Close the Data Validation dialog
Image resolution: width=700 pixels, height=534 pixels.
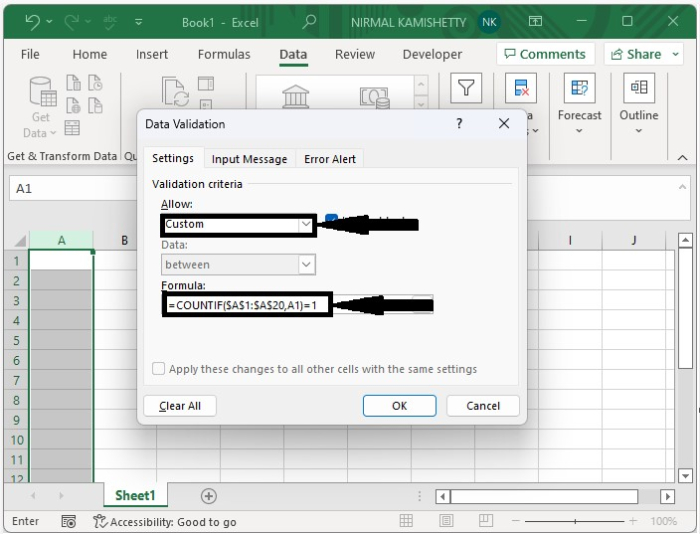coord(504,124)
